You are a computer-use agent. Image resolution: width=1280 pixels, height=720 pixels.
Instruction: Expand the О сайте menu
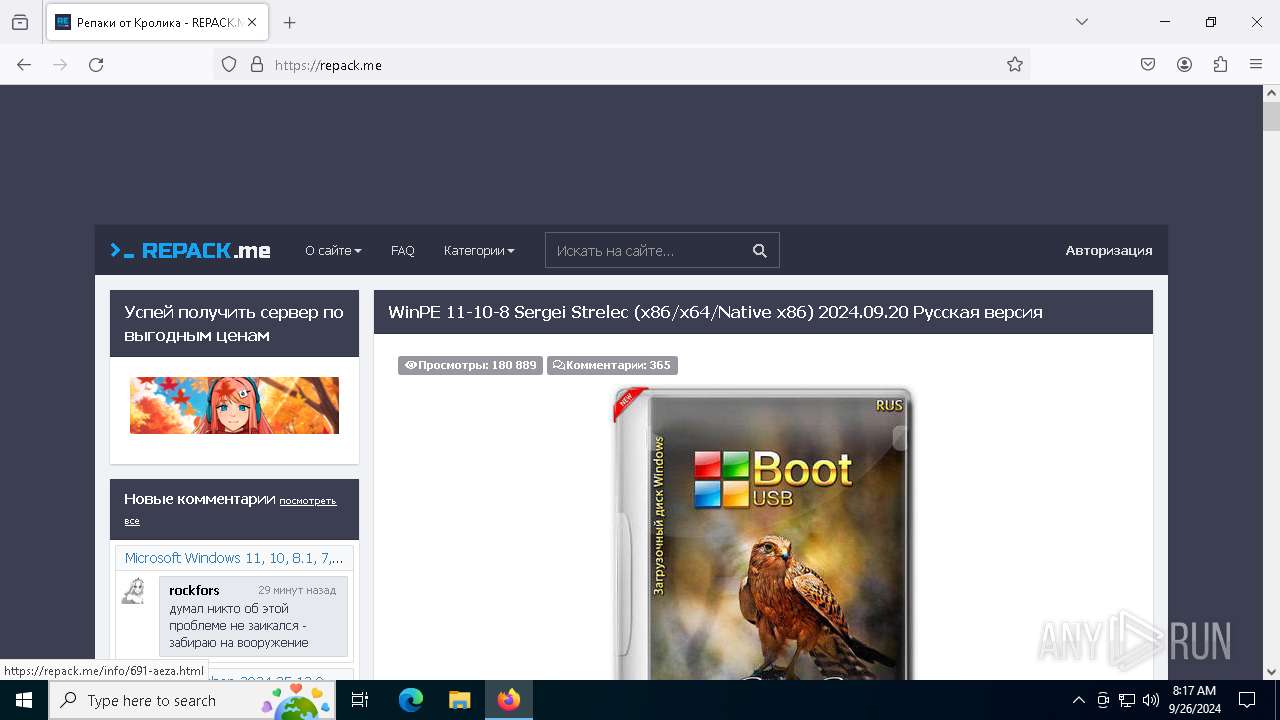tap(333, 250)
